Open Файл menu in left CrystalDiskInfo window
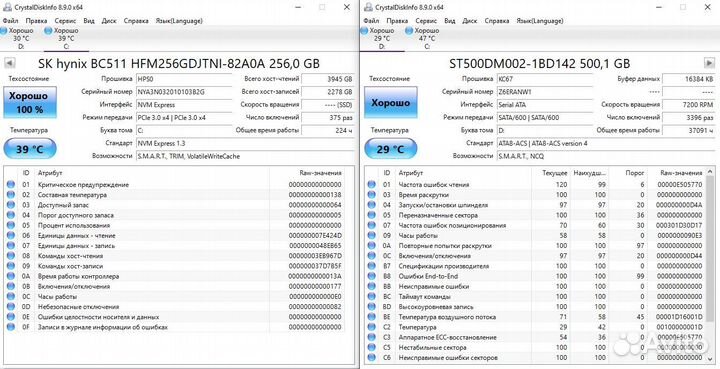Viewport: 720px width, 369px height. click(x=10, y=21)
